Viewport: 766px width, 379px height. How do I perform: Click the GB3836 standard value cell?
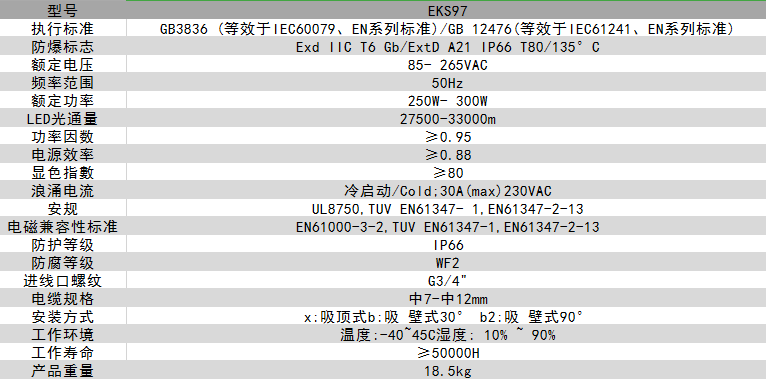tap(446, 29)
